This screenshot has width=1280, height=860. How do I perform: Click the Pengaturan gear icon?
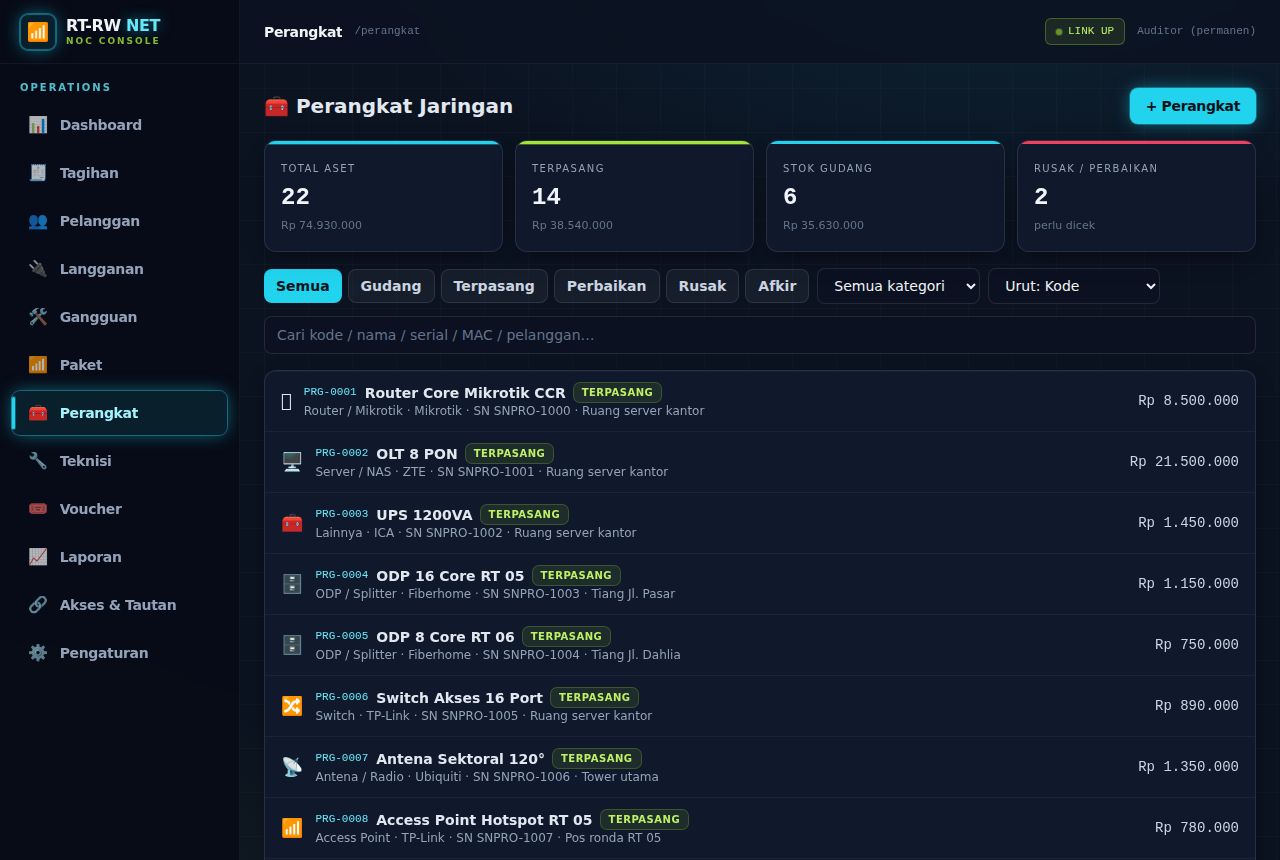[38, 653]
